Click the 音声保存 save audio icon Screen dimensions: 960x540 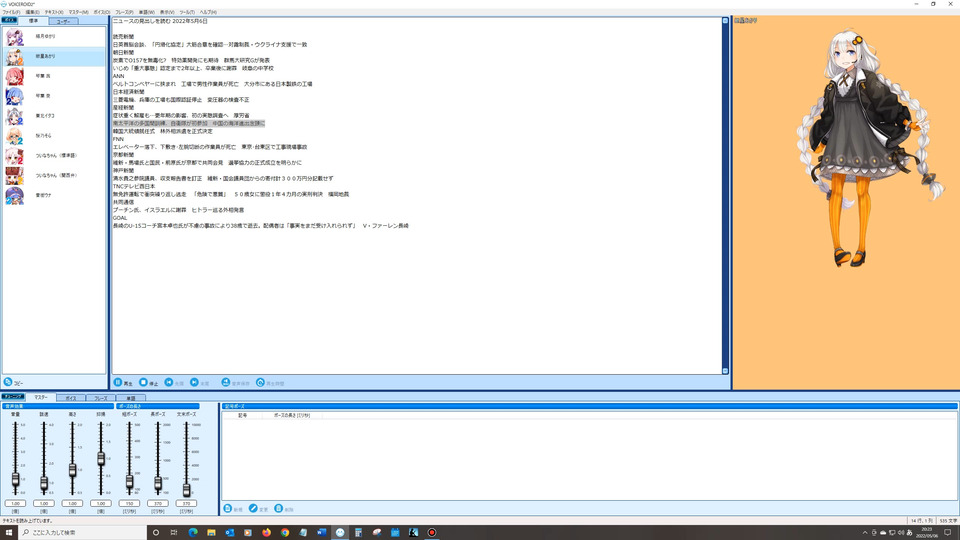point(225,382)
